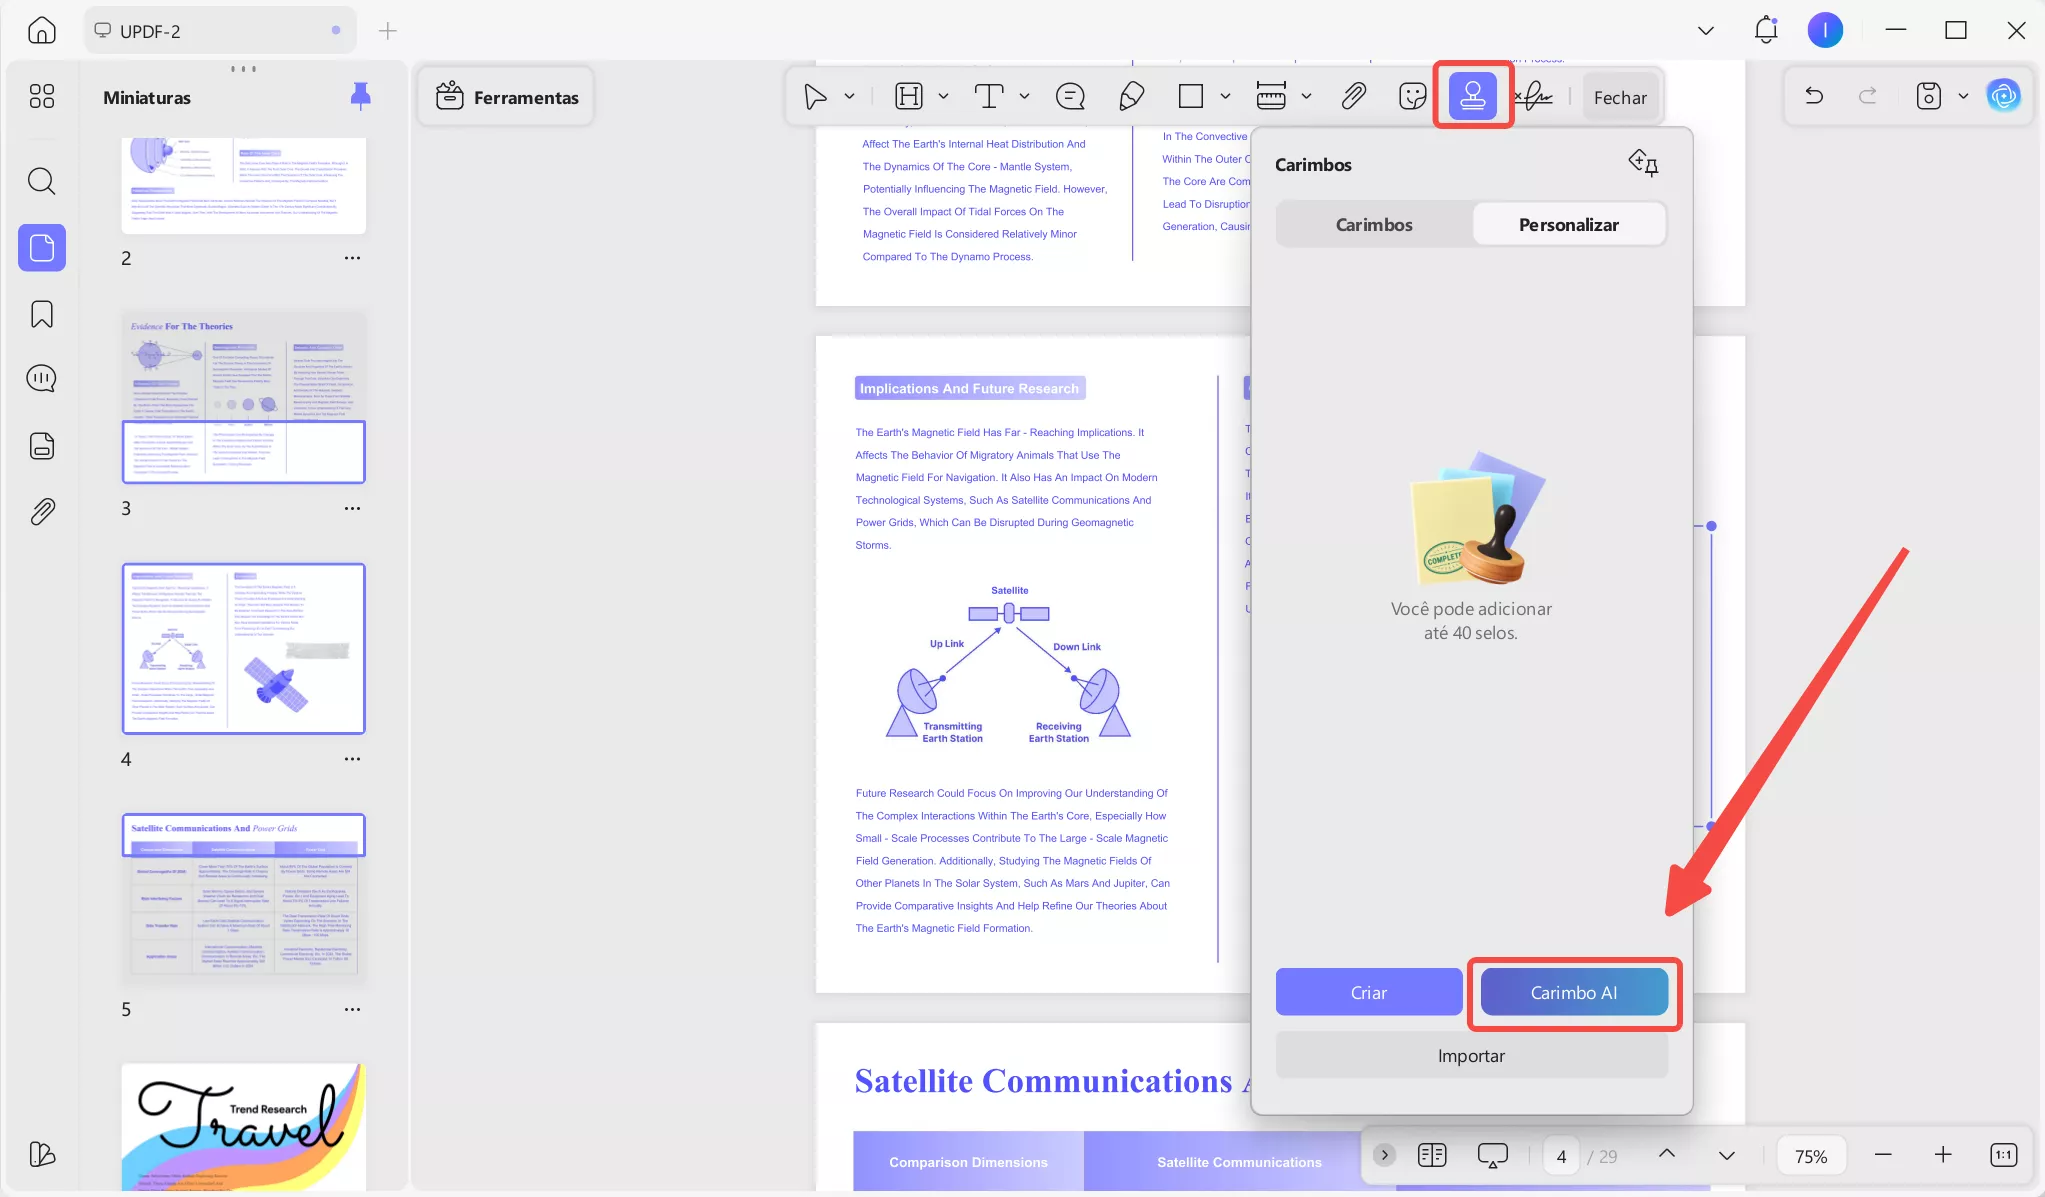2045x1197 pixels.
Task: Click the Importar button
Action: [x=1471, y=1056]
